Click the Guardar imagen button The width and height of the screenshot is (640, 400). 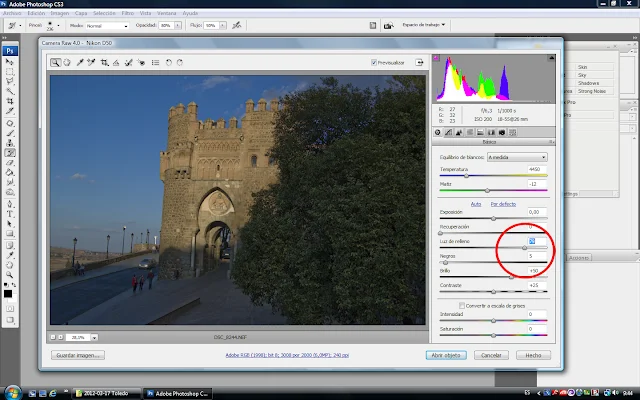click(x=79, y=355)
